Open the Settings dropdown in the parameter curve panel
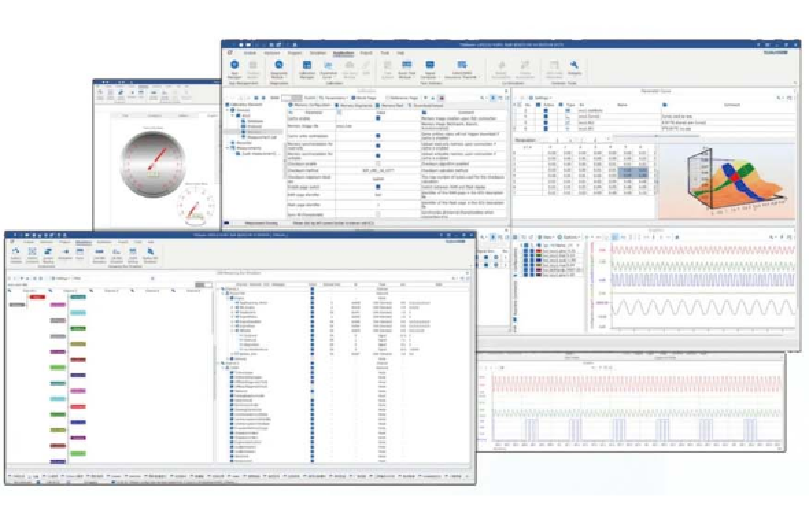Image resolution: width=809 pixels, height=520 pixels. coord(538,97)
